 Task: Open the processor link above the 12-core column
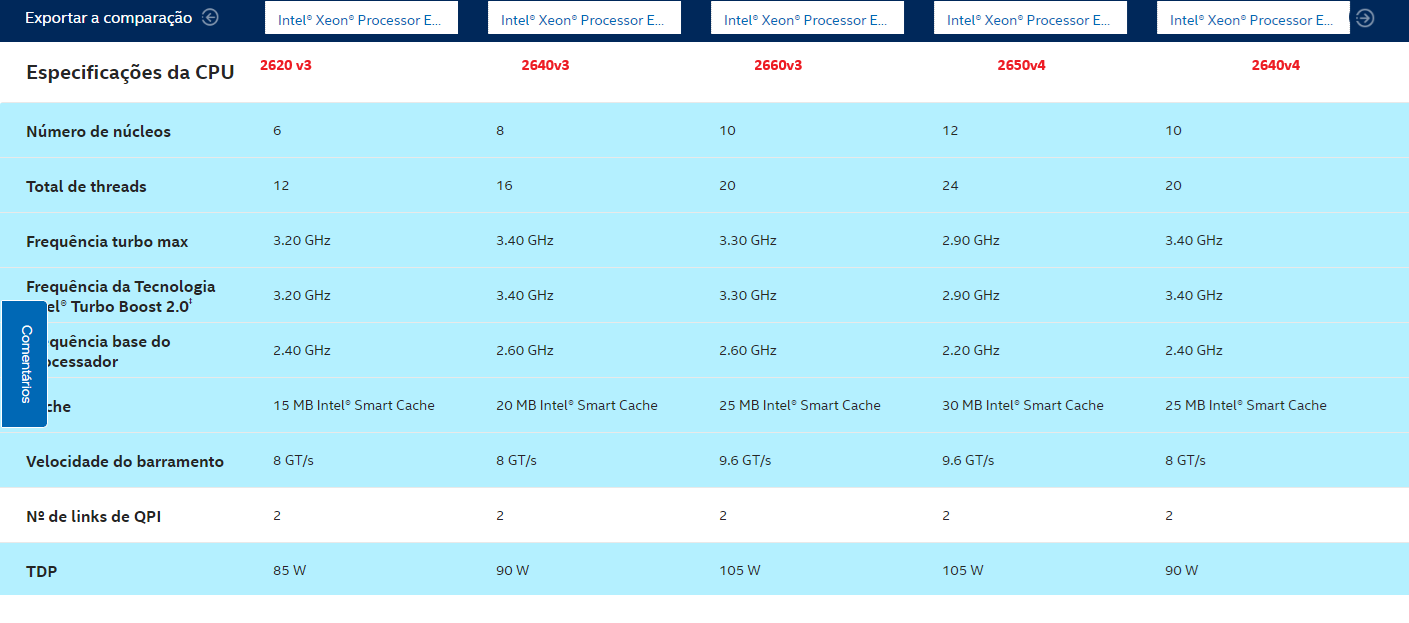(x=1030, y=19)
